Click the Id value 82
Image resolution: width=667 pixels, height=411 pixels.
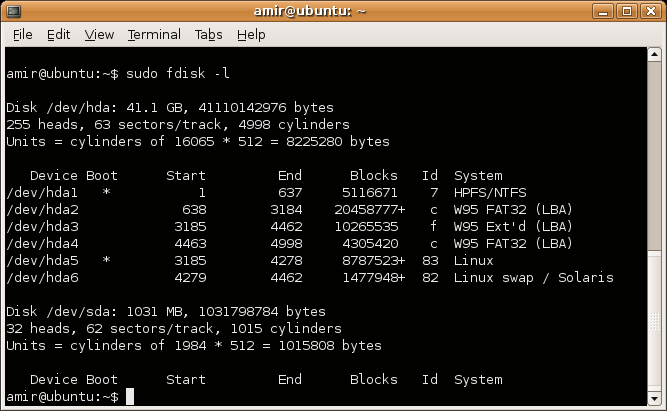click(430, 277)
